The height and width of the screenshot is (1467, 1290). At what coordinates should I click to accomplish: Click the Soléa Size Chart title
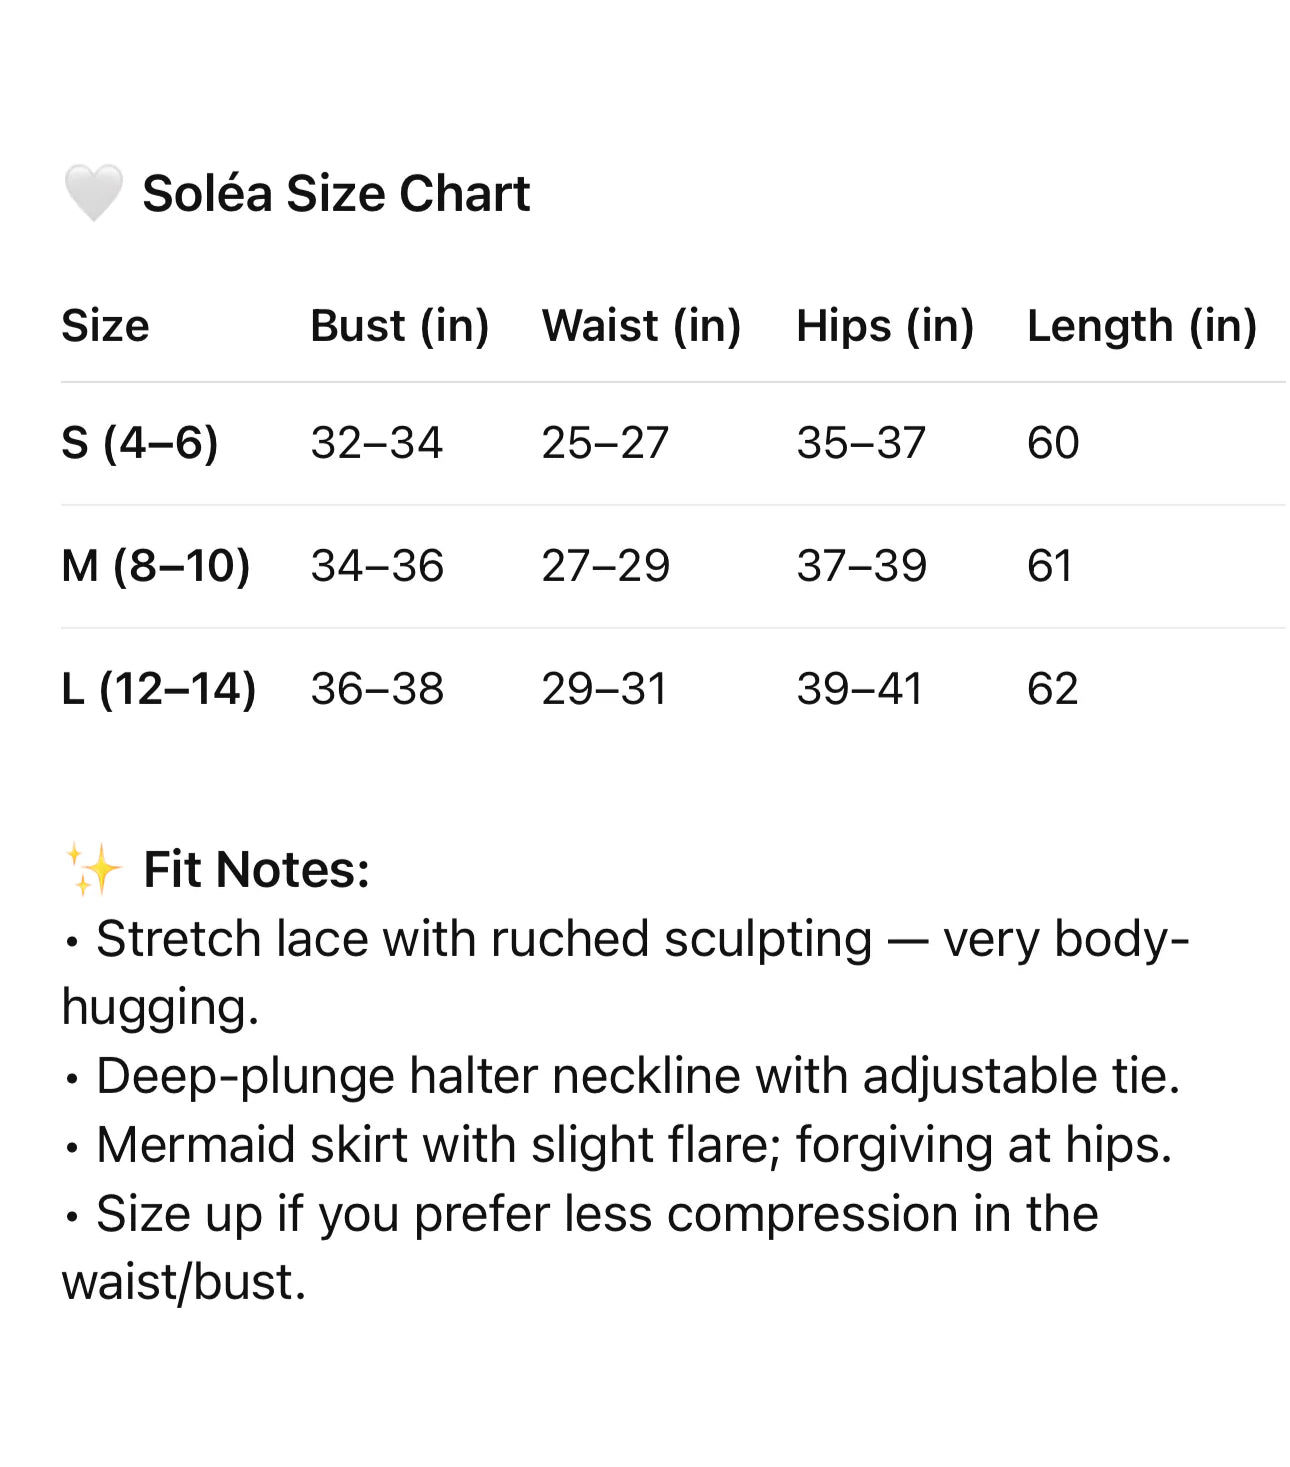point(336,193)
